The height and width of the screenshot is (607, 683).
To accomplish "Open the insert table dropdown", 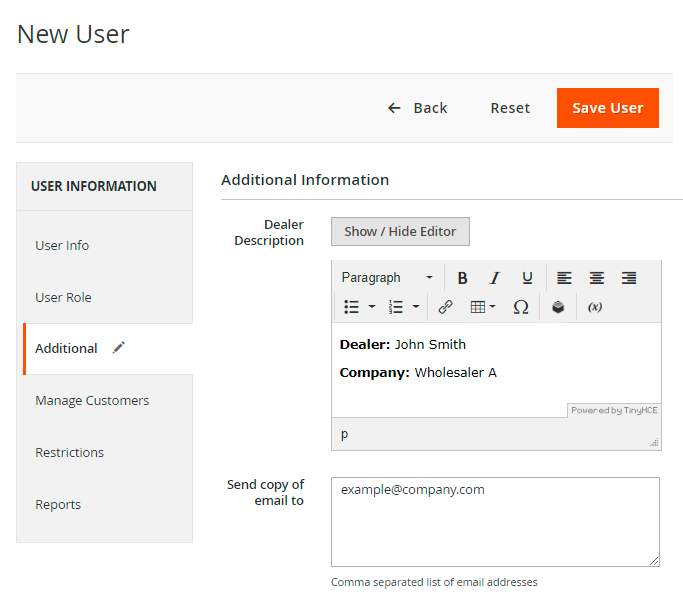I will (483, 307).
